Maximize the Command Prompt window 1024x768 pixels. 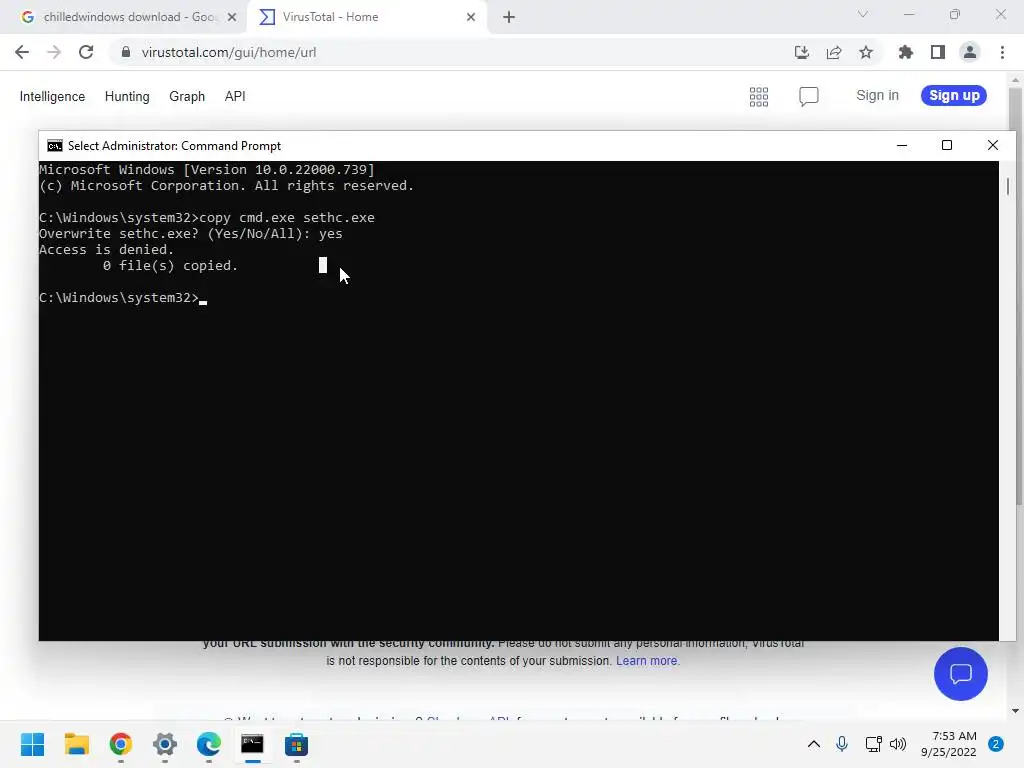(x=947, y=146)
